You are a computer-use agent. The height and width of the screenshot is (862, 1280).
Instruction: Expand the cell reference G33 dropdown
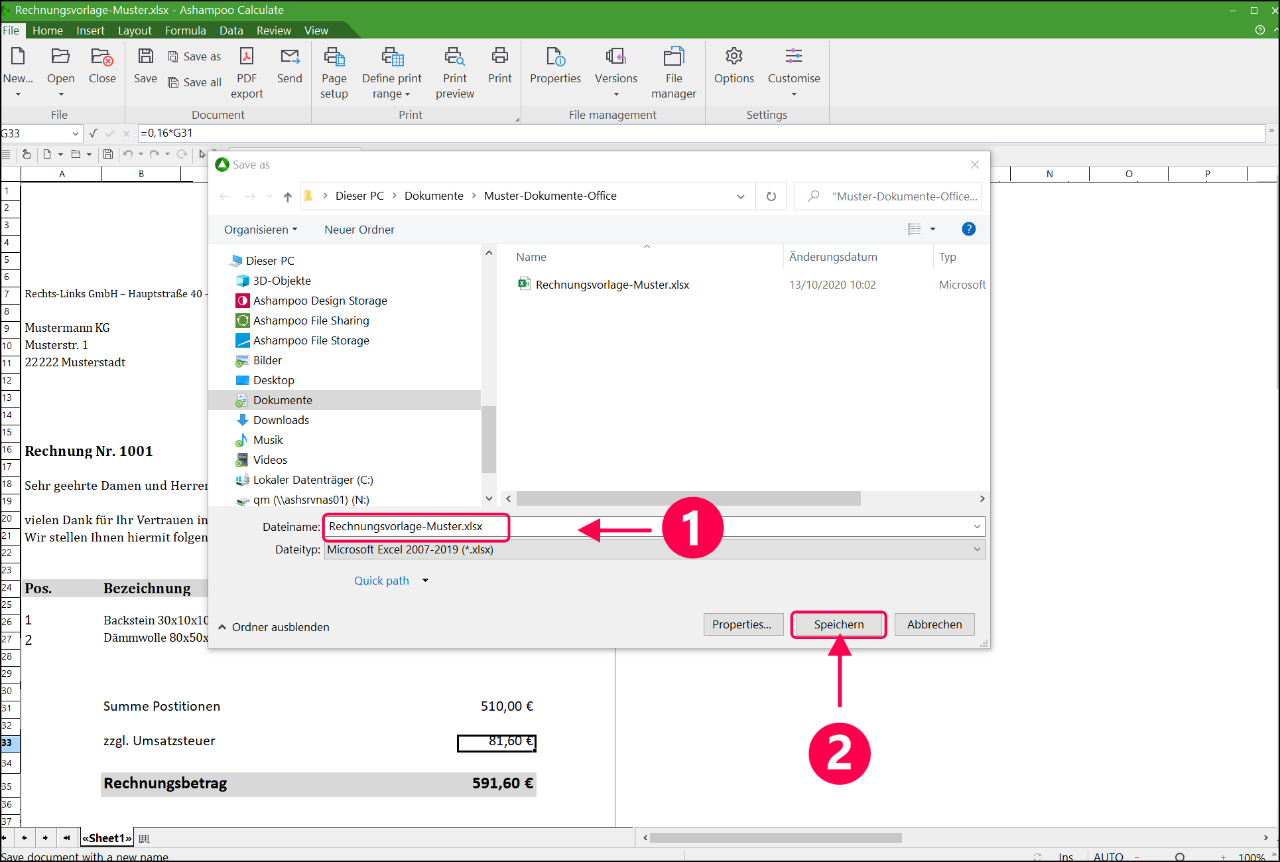click(75, 133)
